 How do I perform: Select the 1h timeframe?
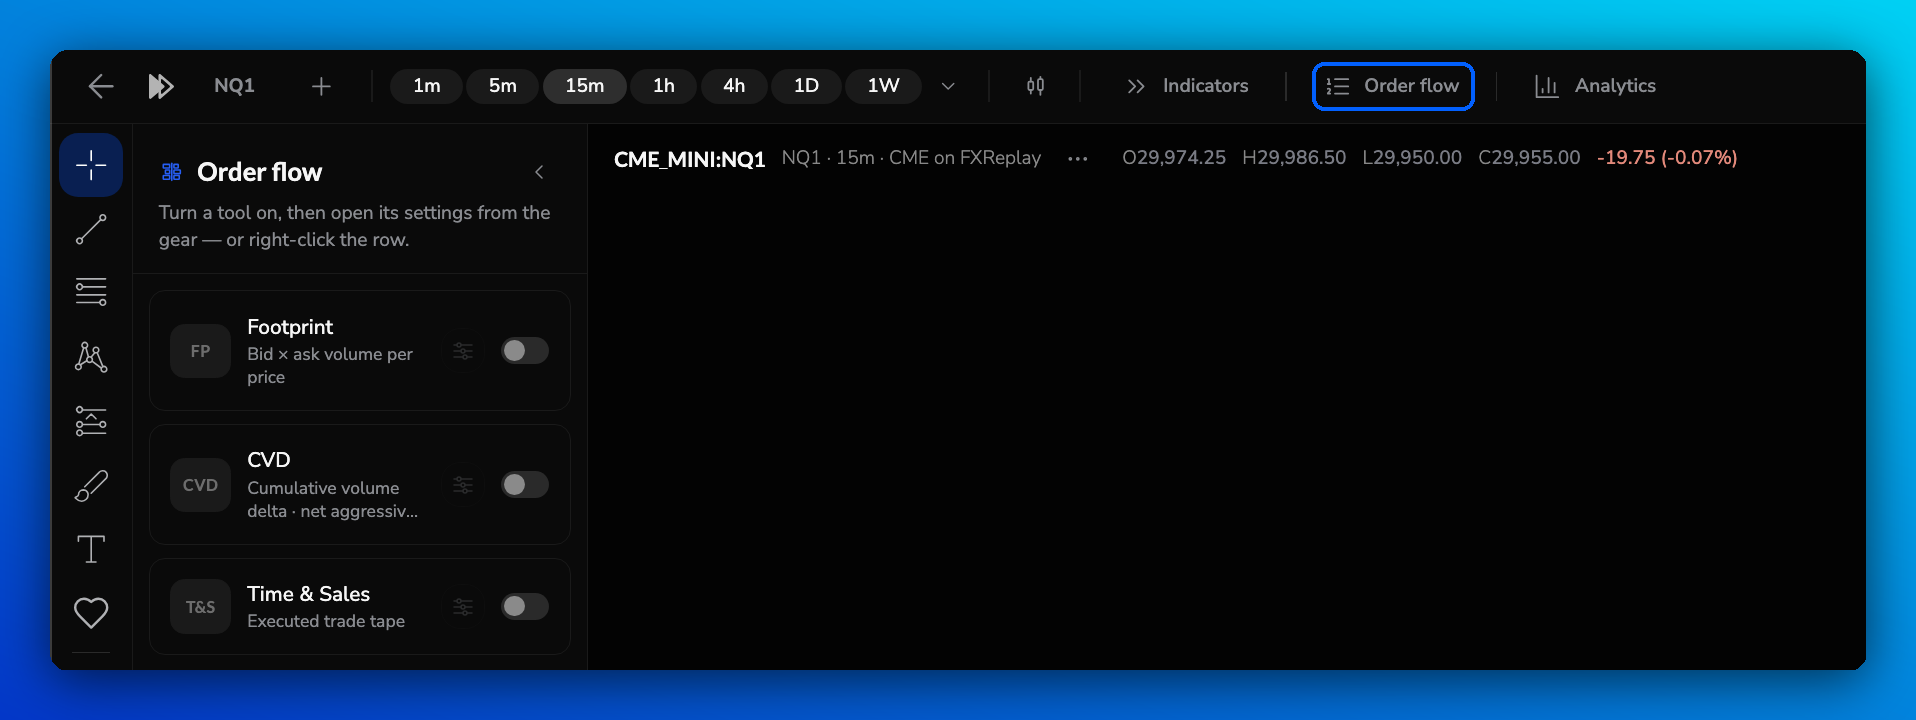[x=664, y=86]
